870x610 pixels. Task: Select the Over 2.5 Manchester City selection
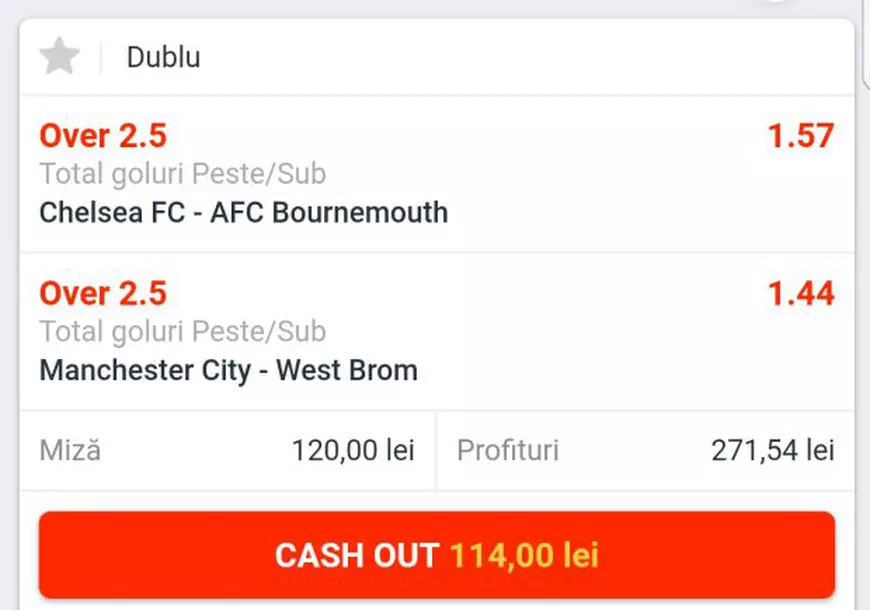[102, 293]
